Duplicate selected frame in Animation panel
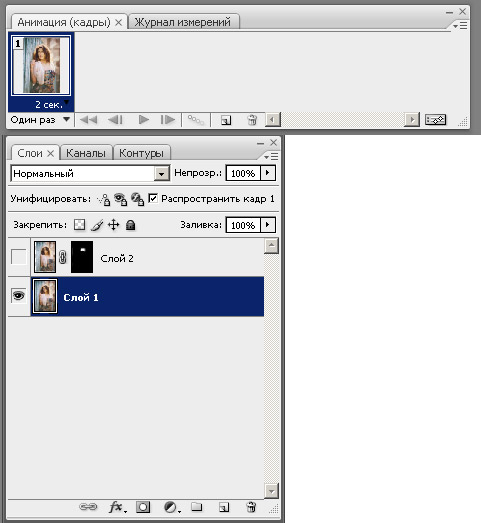Image resolution: width=481 pixels, height=523 pixels. pyautogui.click(x=226, y=120)
